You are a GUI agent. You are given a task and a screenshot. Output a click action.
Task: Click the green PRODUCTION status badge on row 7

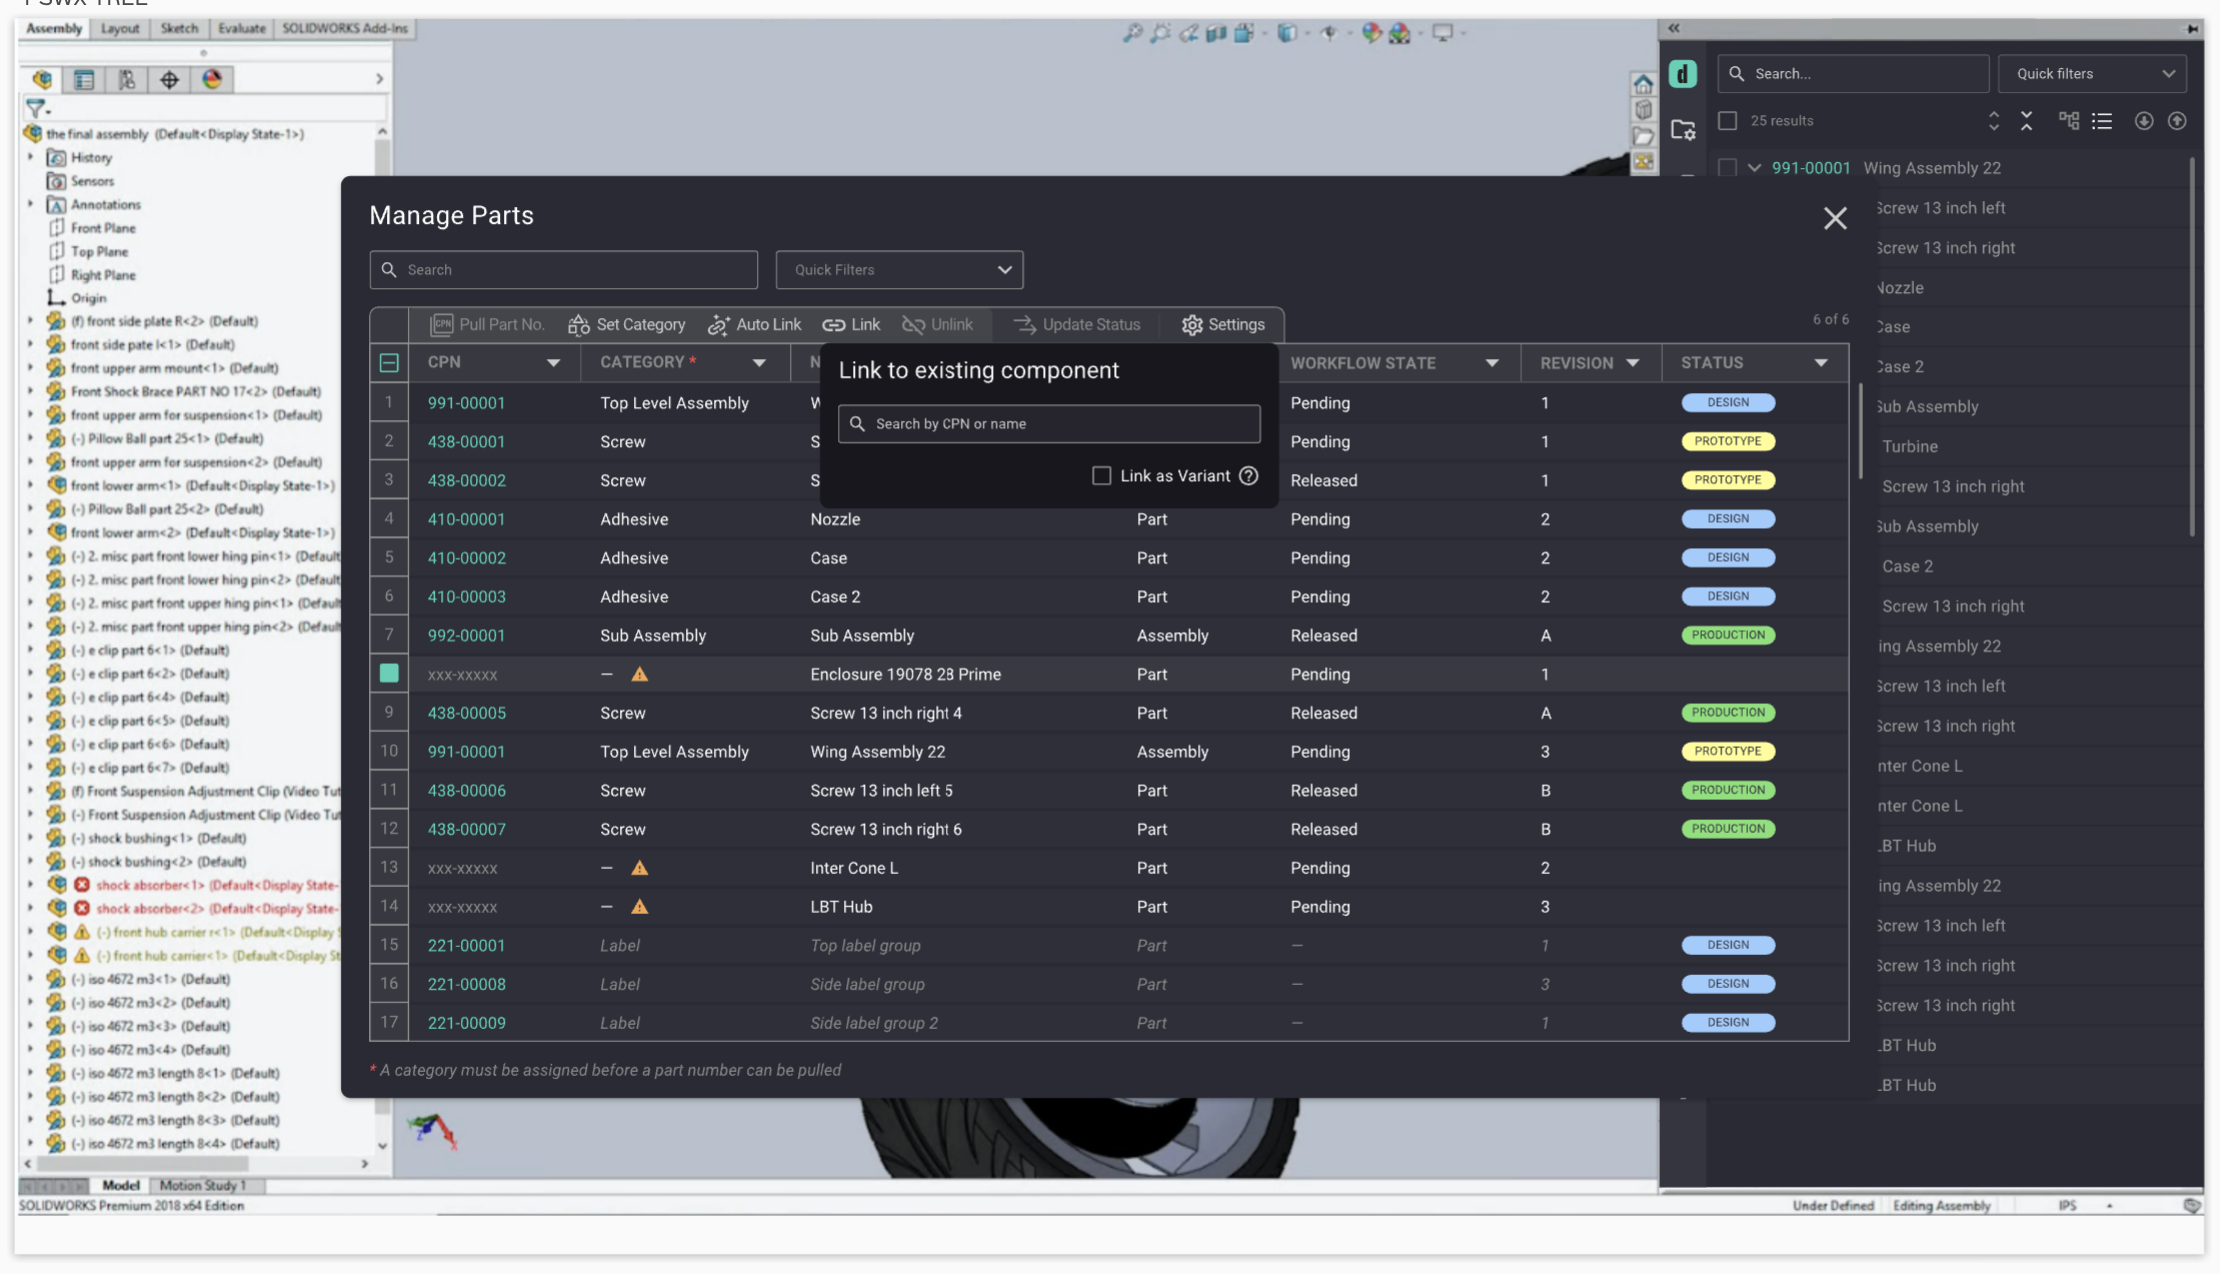coord(1728,634)
